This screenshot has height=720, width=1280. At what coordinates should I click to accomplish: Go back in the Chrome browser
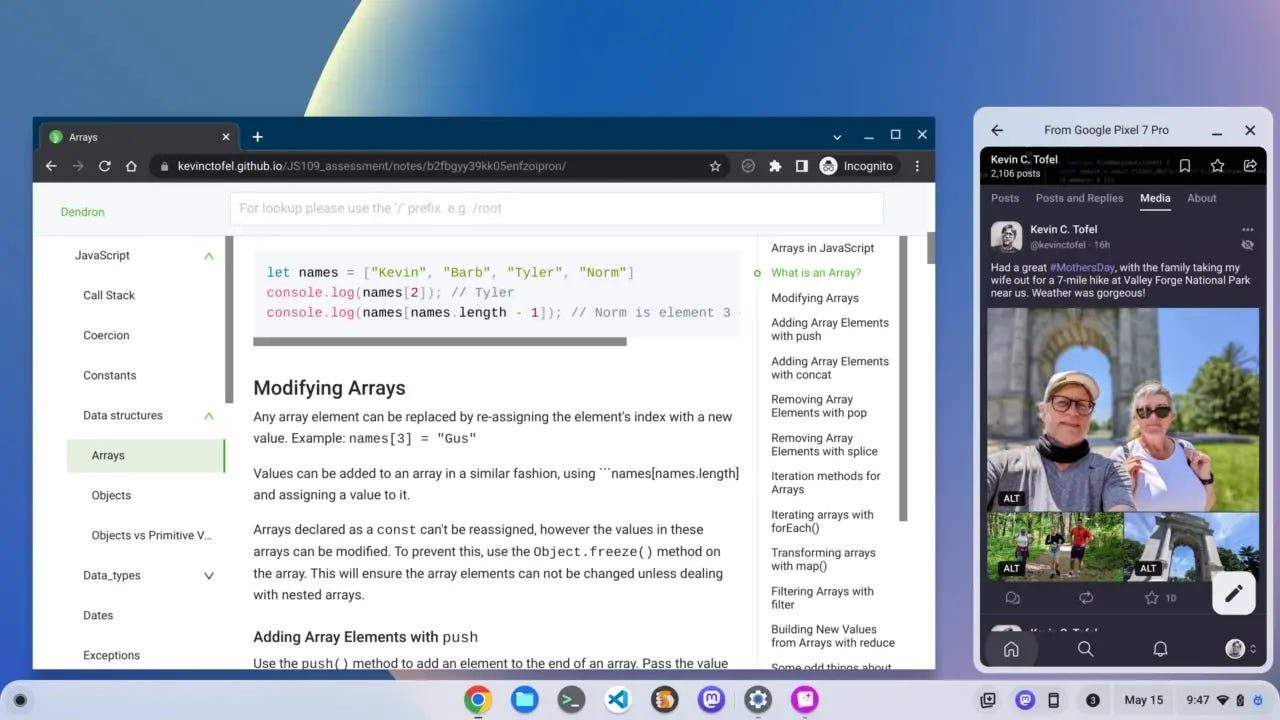[x=51, y=166]
